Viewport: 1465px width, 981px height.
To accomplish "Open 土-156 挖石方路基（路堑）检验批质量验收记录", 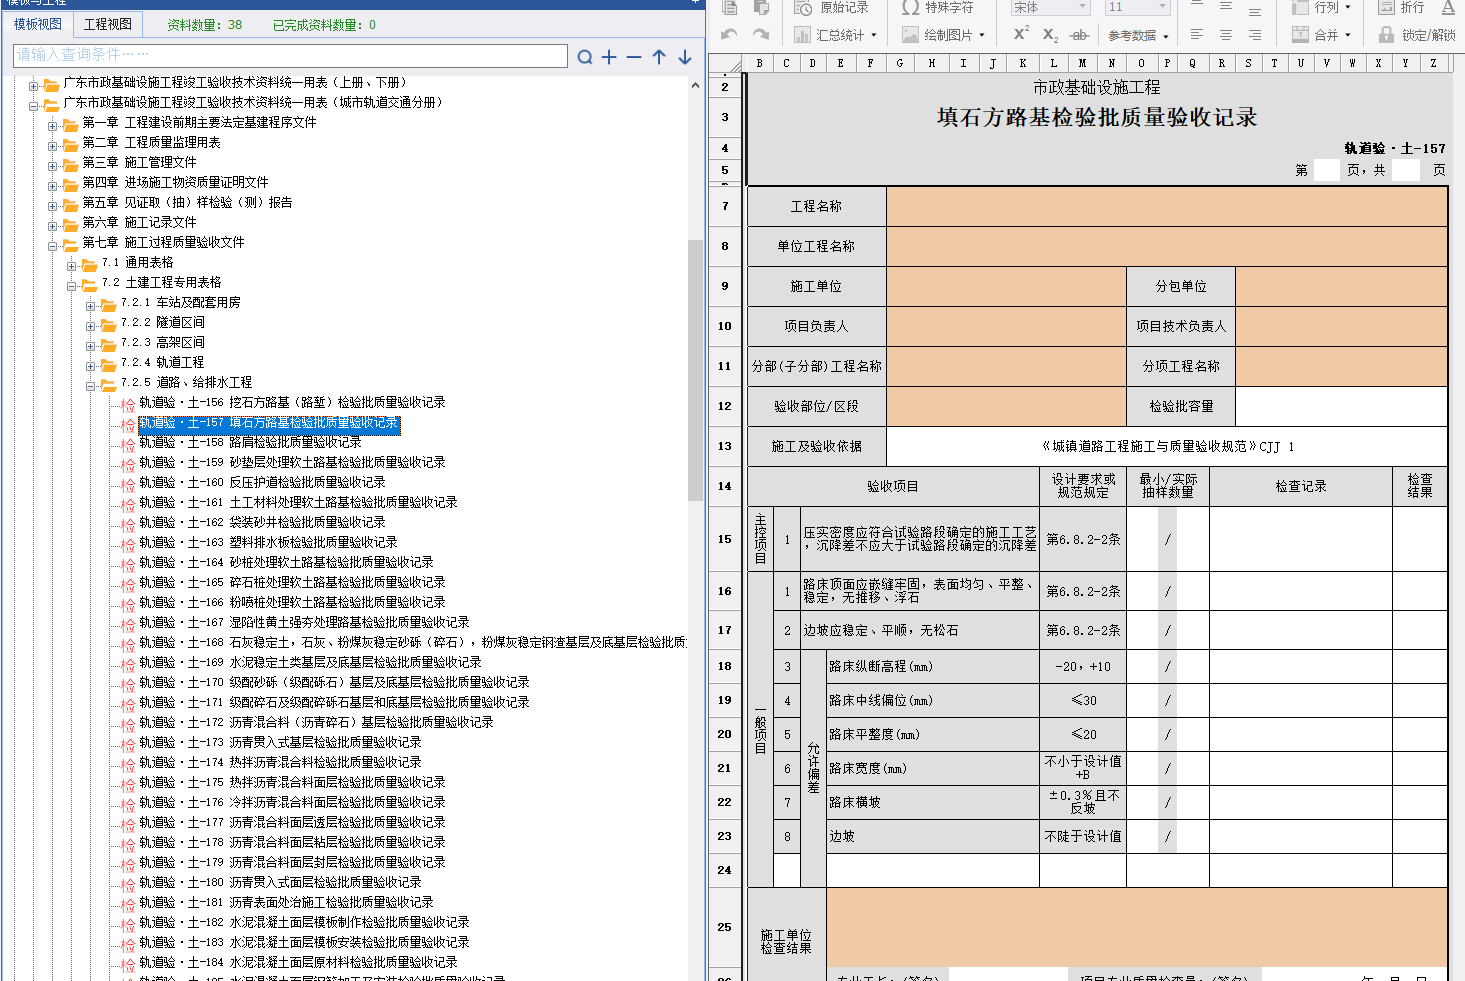I will click(292, 403).
